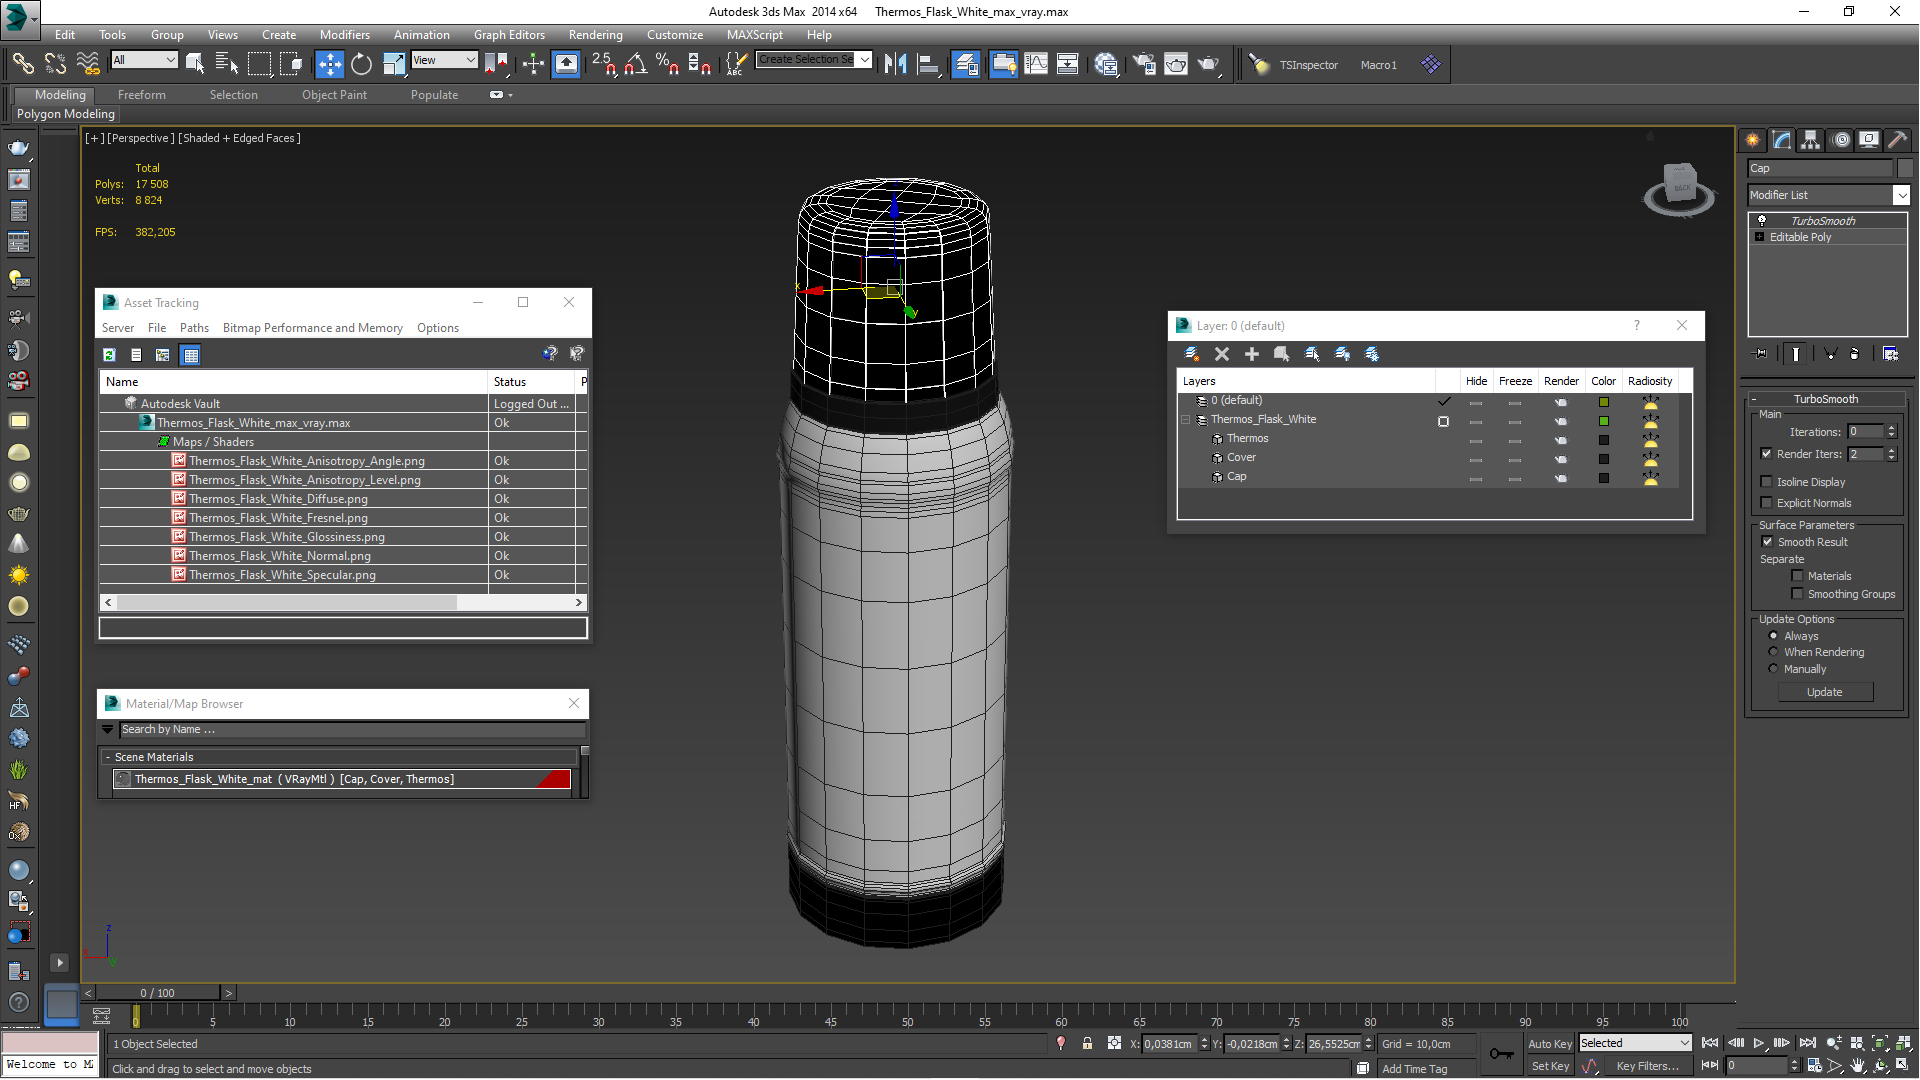Click the Set Key button
Viewport: 1920px width, 1080px height.
(1549, 1066)
